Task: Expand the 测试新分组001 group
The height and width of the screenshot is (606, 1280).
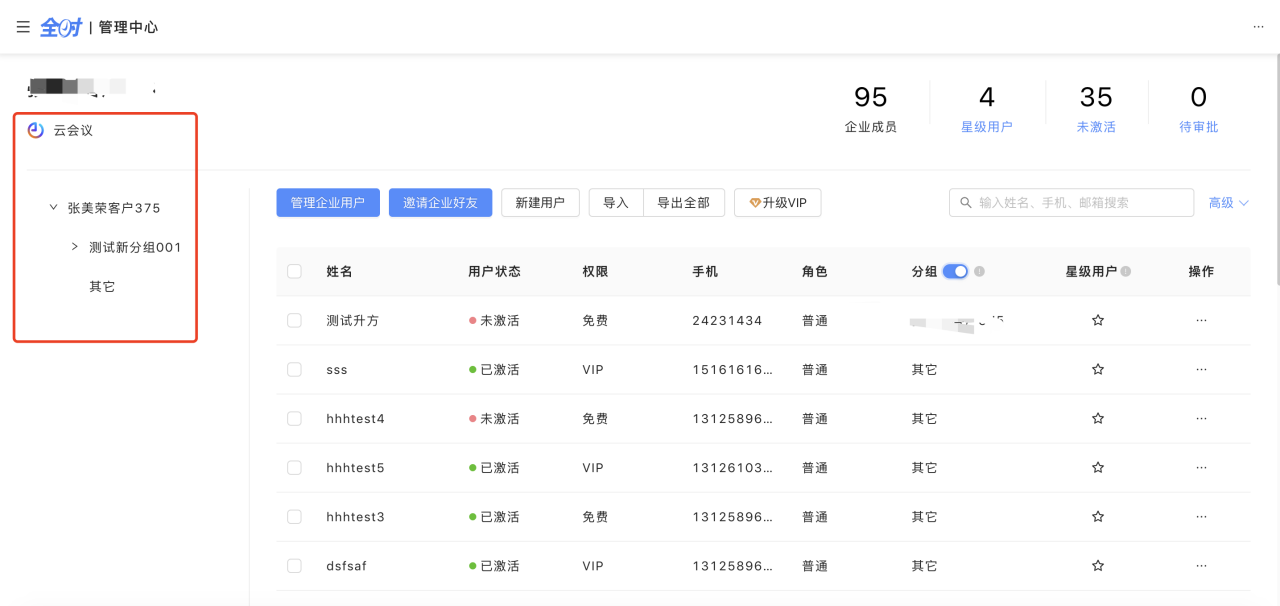Action: click(x=75, y=247)
